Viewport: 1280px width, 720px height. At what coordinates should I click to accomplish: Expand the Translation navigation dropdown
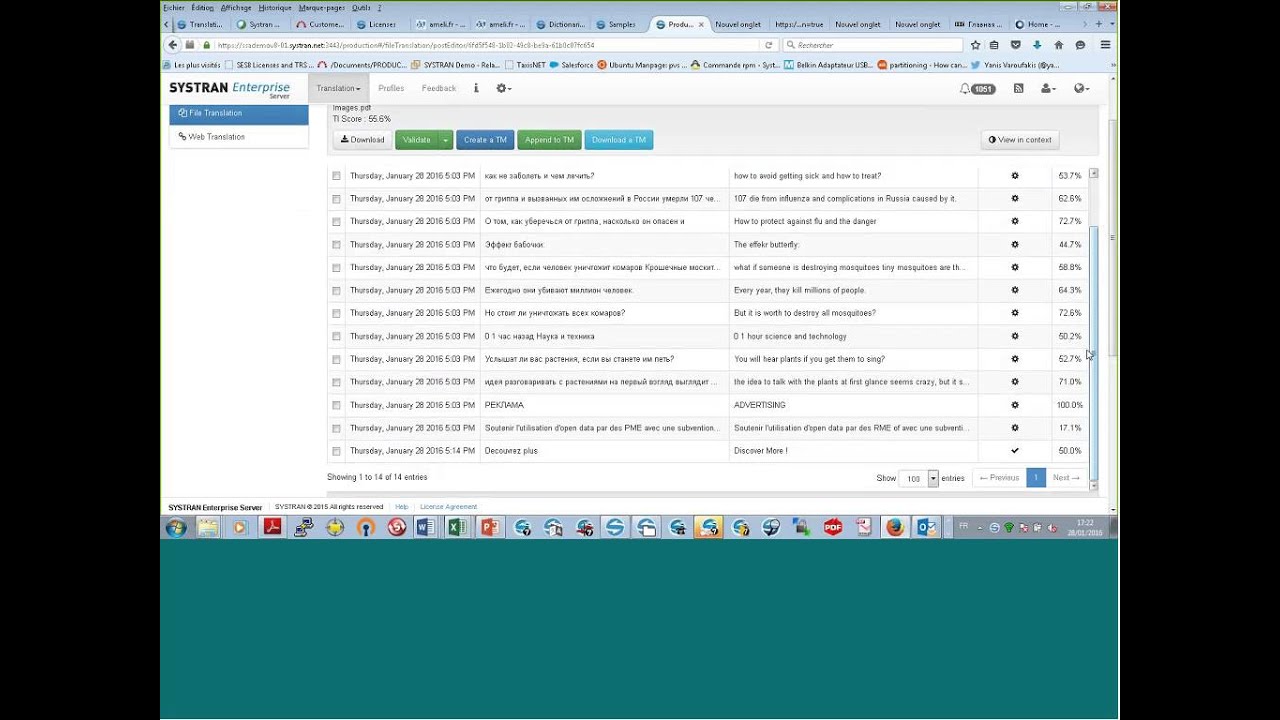(x=338, y=88)
